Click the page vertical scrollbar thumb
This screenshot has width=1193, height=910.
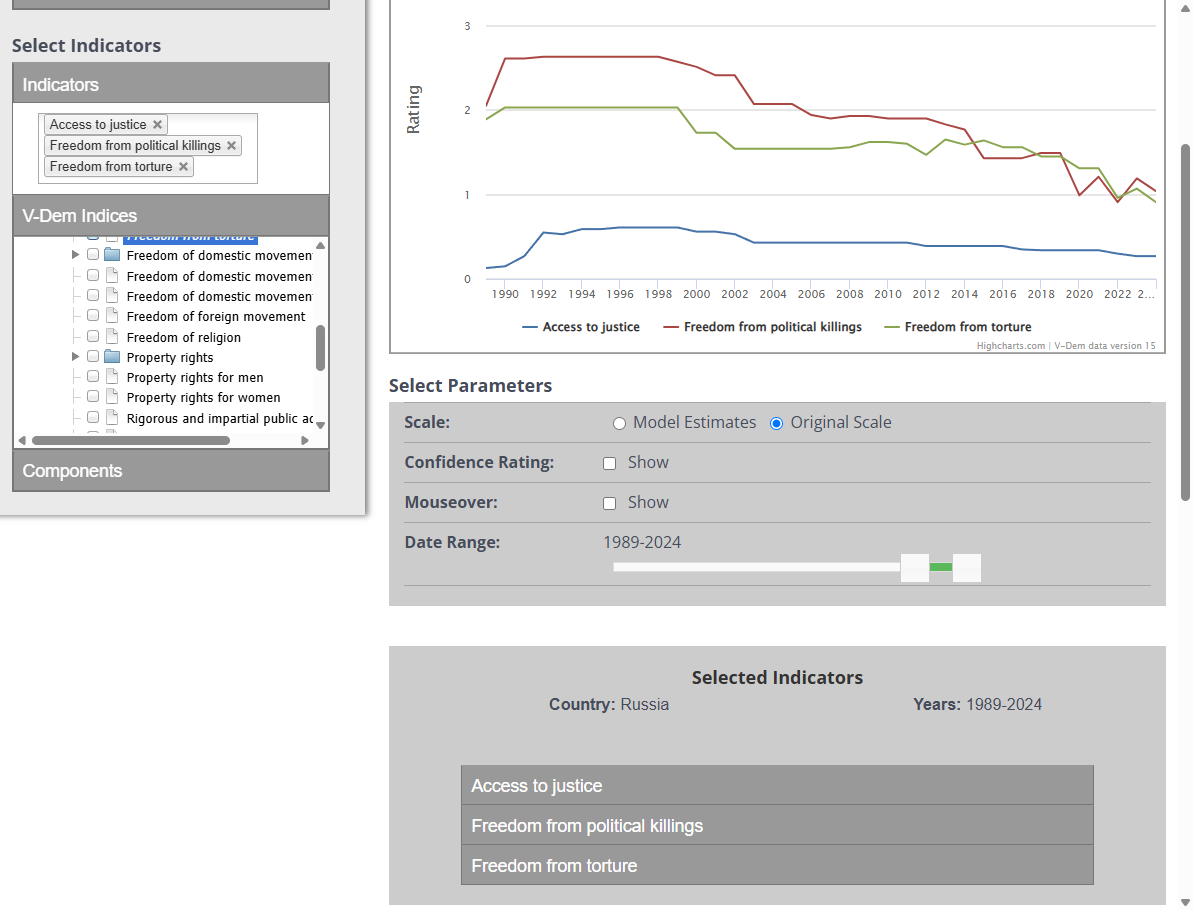click(1185, 323)
